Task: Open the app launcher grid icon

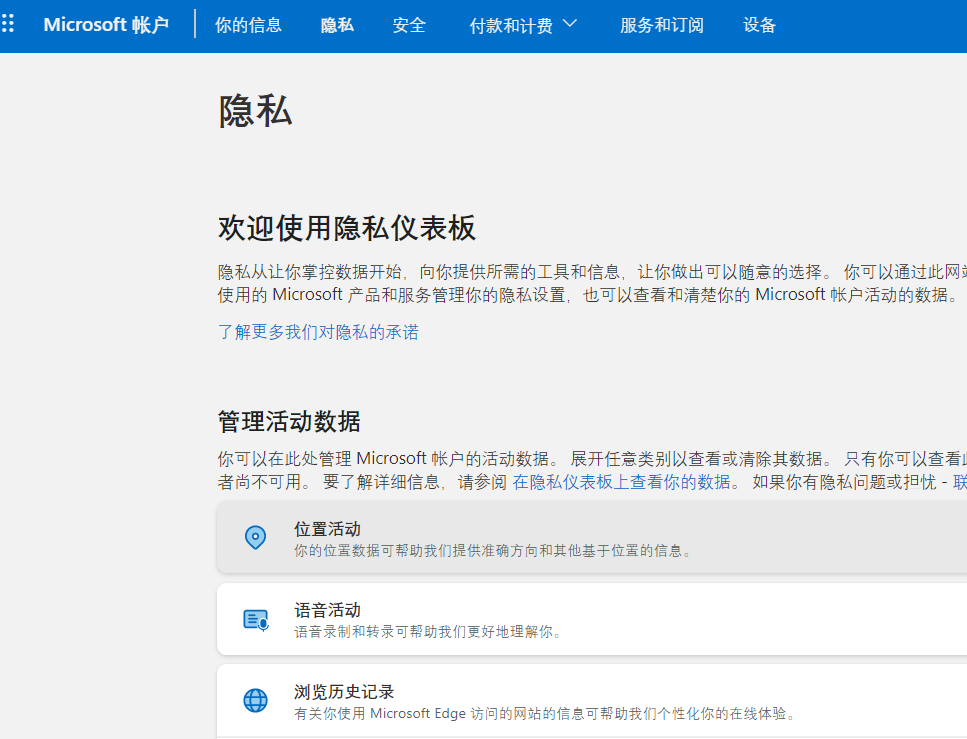Action: click(9, 25)
